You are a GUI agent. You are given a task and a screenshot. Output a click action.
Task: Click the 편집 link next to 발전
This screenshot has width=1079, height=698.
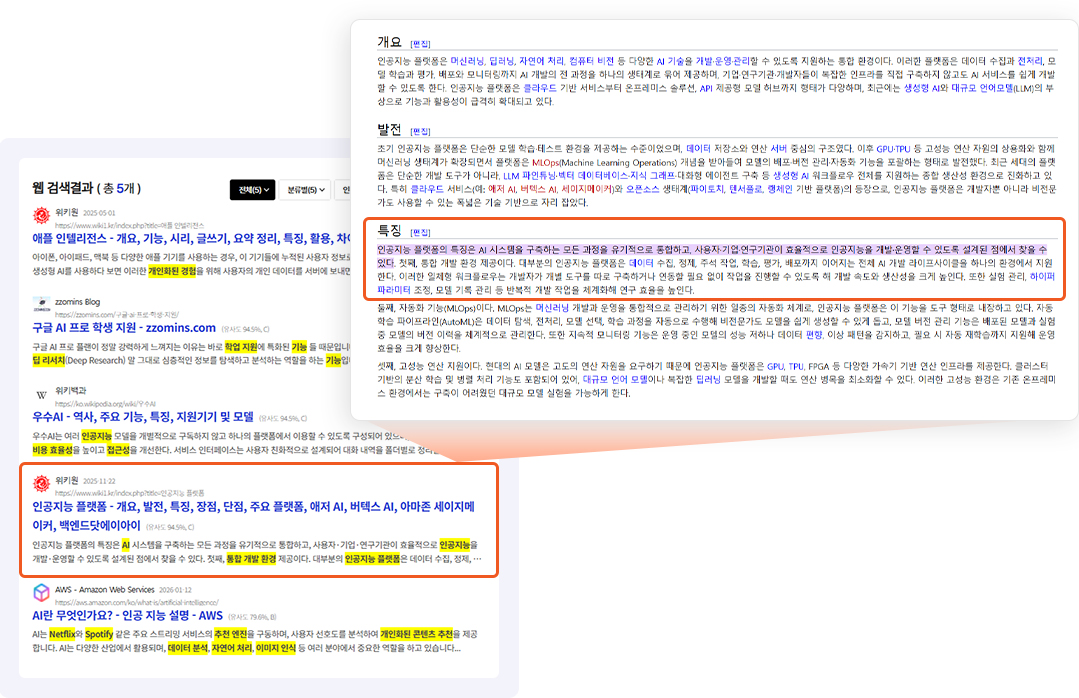[420, 131]
